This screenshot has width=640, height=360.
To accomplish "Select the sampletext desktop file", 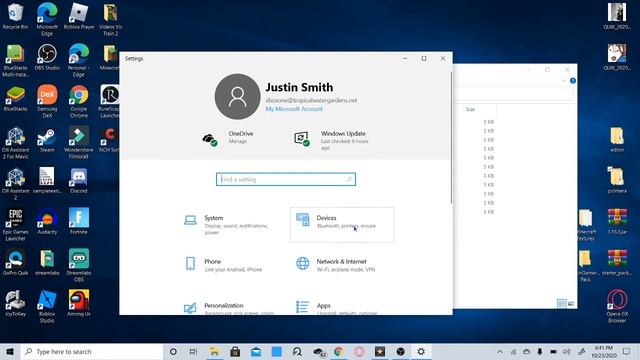I will tap(47, 180).
